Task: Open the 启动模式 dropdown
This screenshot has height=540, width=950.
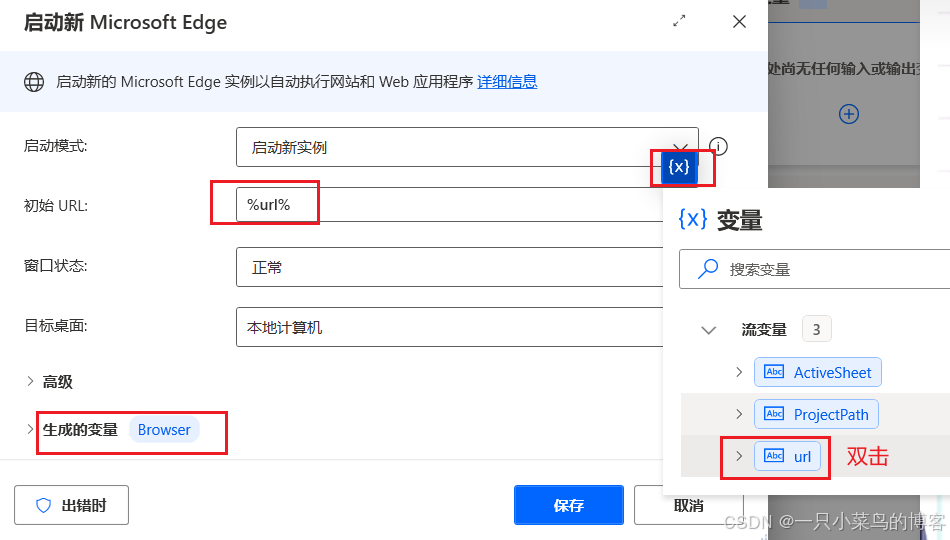Action: pyautogui.click(x=467, y=147)
